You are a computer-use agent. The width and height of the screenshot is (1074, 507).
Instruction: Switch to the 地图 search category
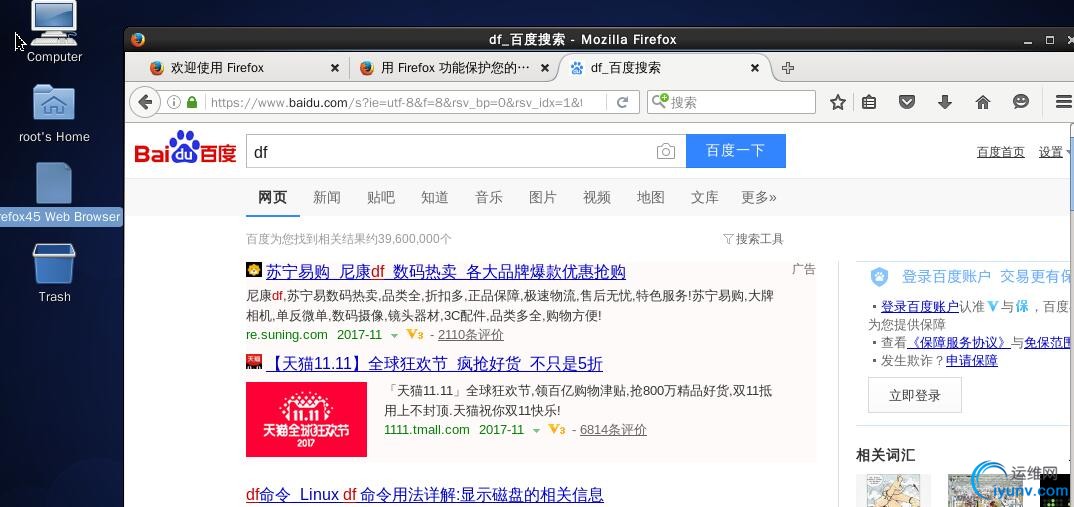click(x=651, y=197)
